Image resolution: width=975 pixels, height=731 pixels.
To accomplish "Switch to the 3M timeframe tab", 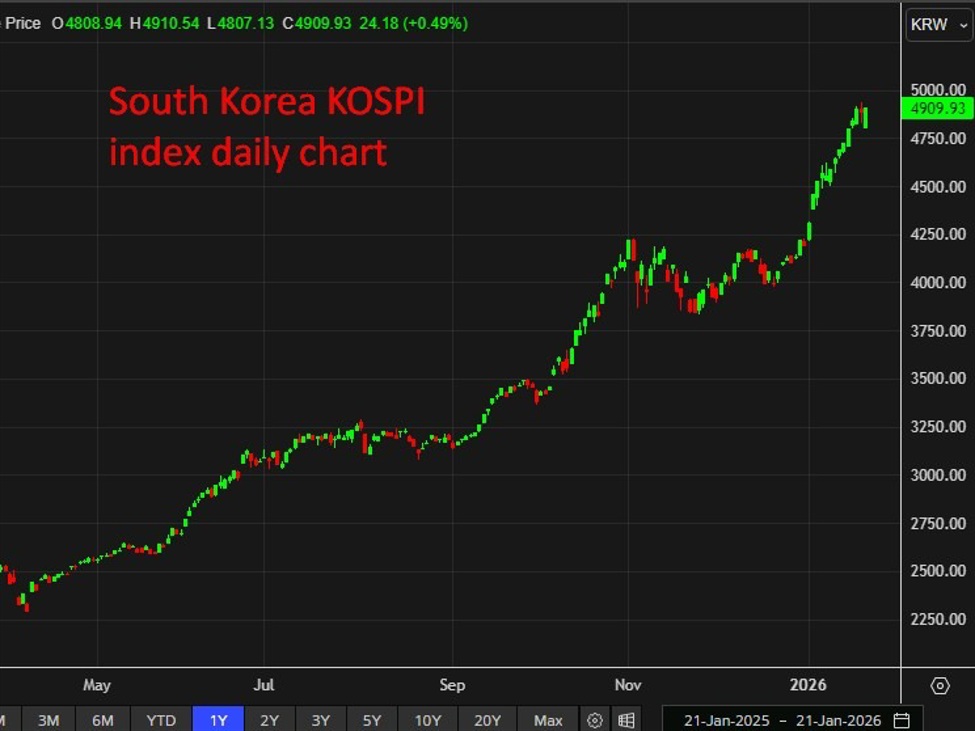I will click(48, 719).
